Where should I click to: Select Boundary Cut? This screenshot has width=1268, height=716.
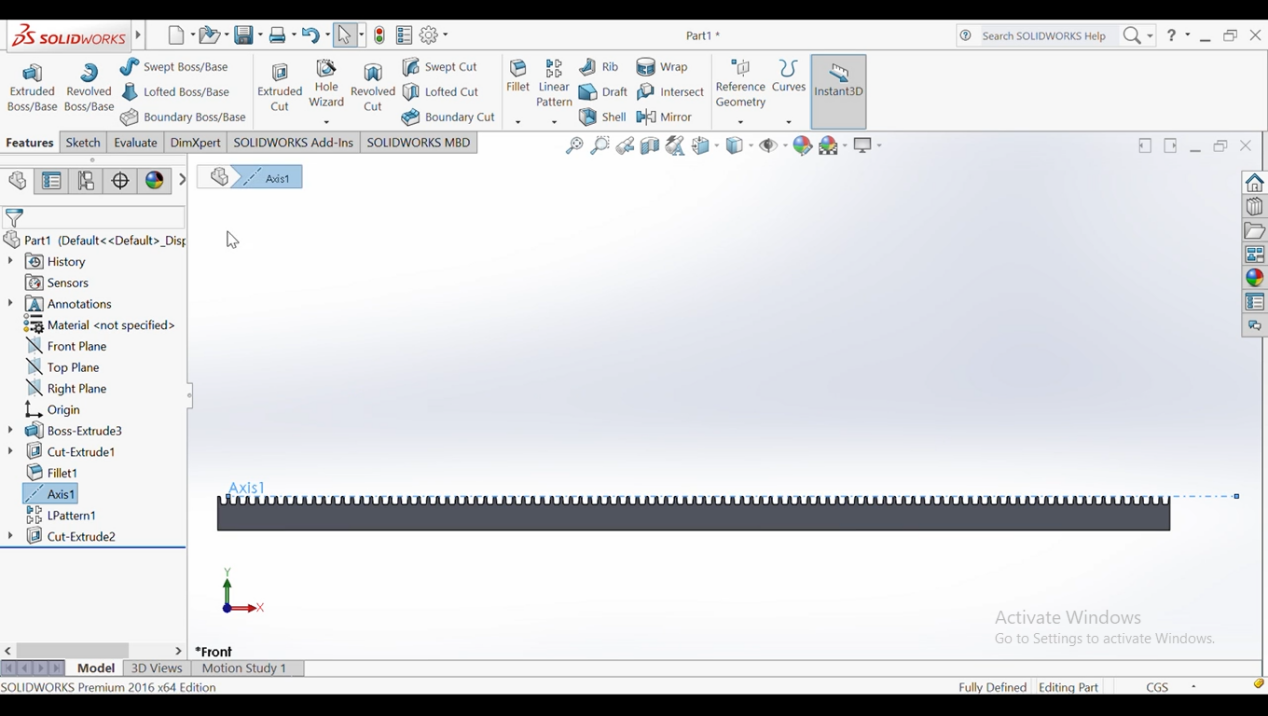tap(449, 117)
